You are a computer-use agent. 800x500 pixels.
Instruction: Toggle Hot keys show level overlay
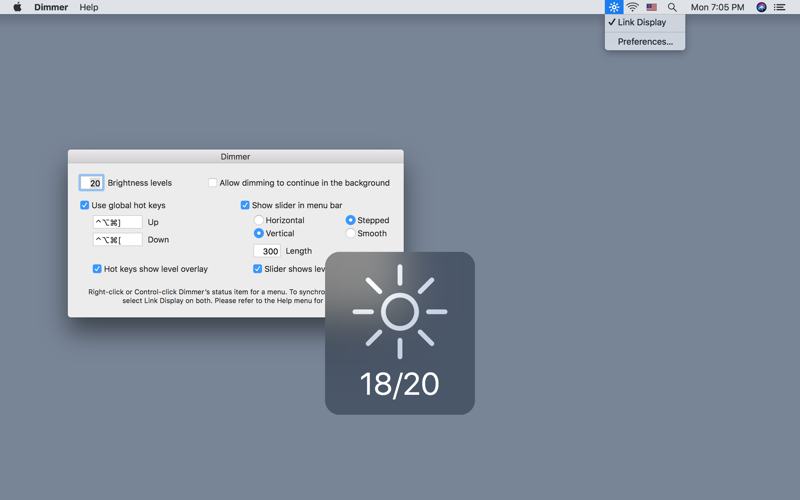[97, 269]
